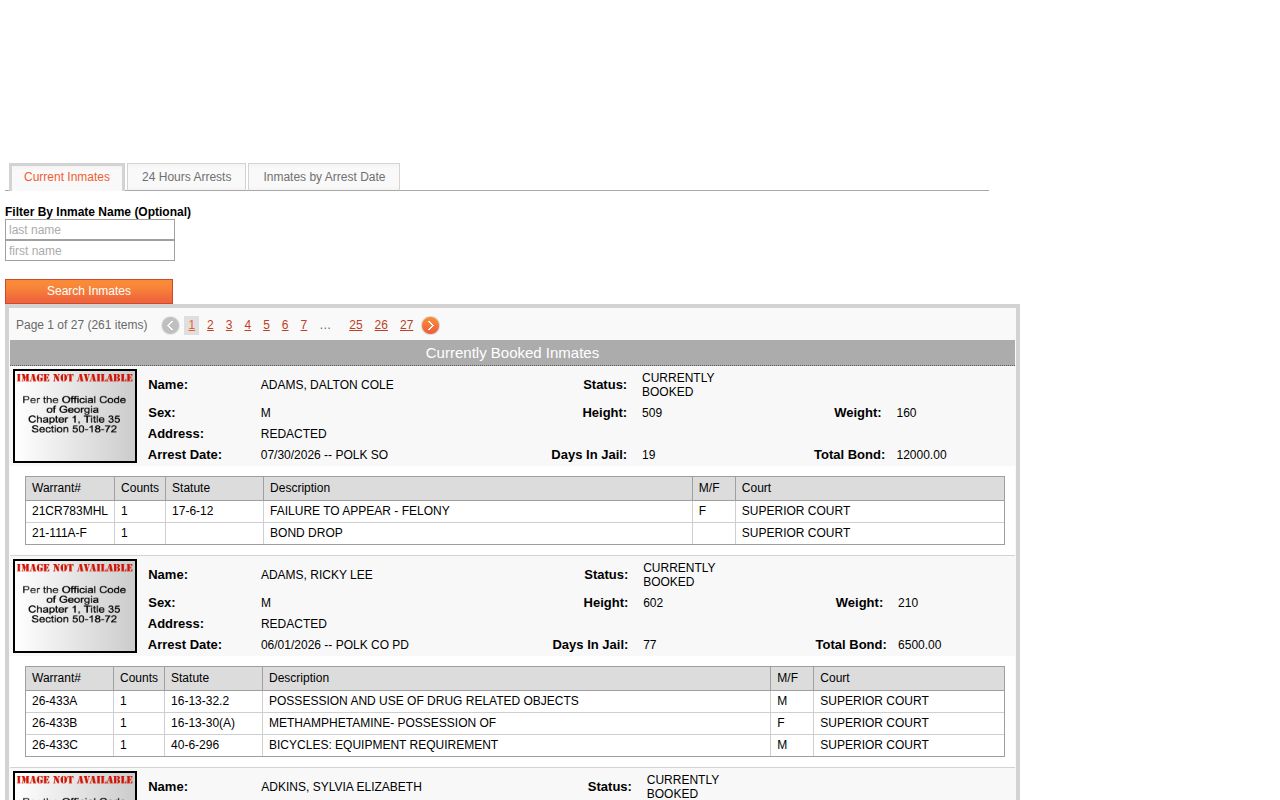Select inmate name ADAMS, DALTON COLE

[x=327, y=385]
